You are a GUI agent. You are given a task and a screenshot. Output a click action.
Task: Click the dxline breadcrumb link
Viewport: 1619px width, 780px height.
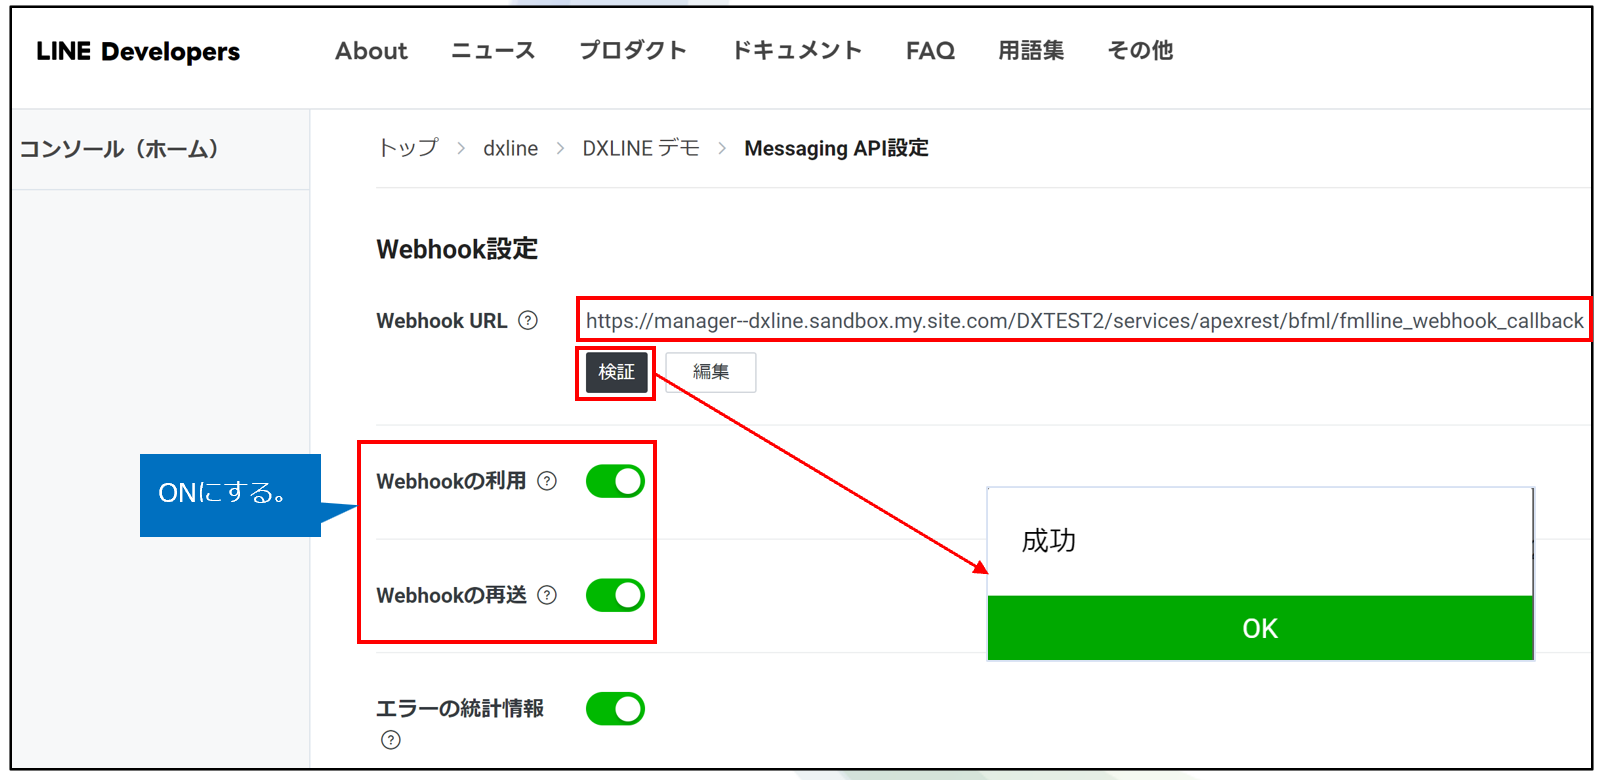click(510, 148)
